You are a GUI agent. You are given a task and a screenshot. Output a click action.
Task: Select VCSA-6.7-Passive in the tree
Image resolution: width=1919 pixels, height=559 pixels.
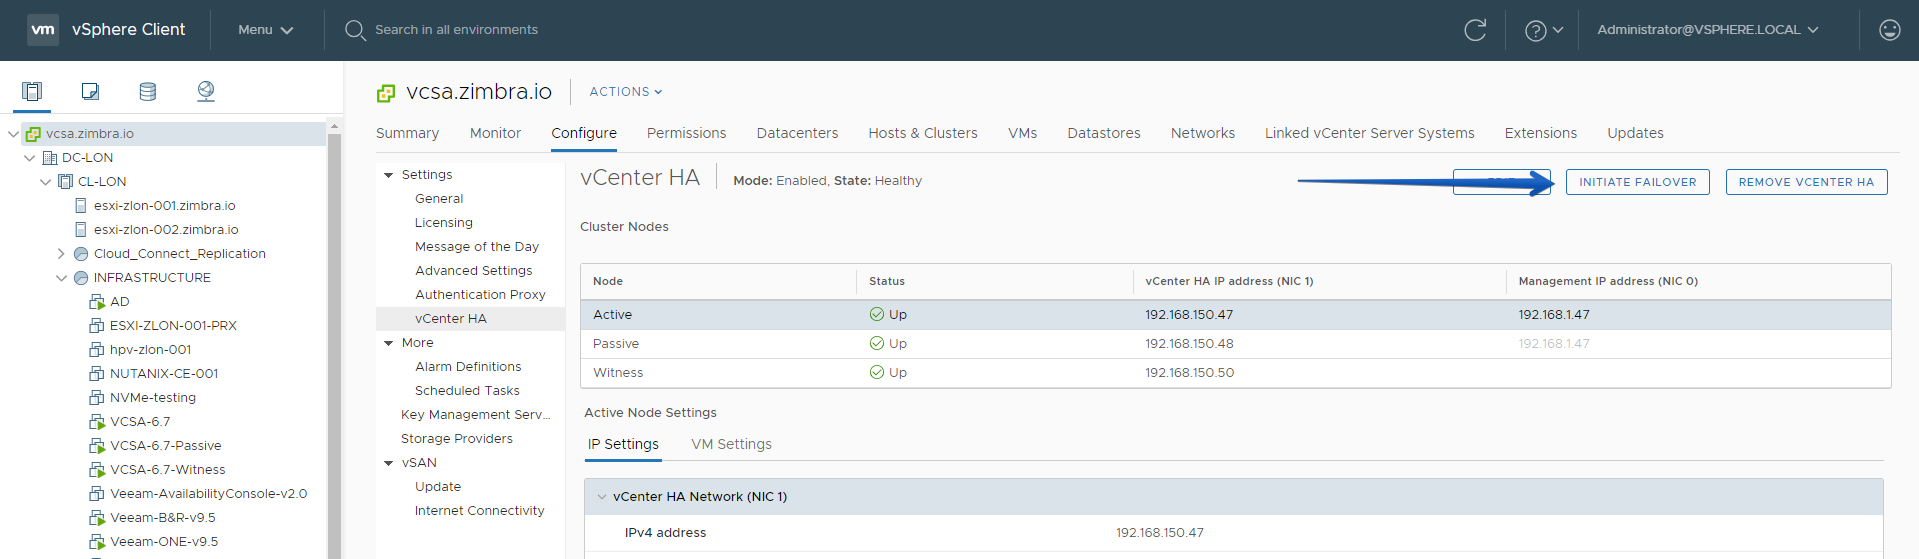pyautogui.click(x=166, y=446)
